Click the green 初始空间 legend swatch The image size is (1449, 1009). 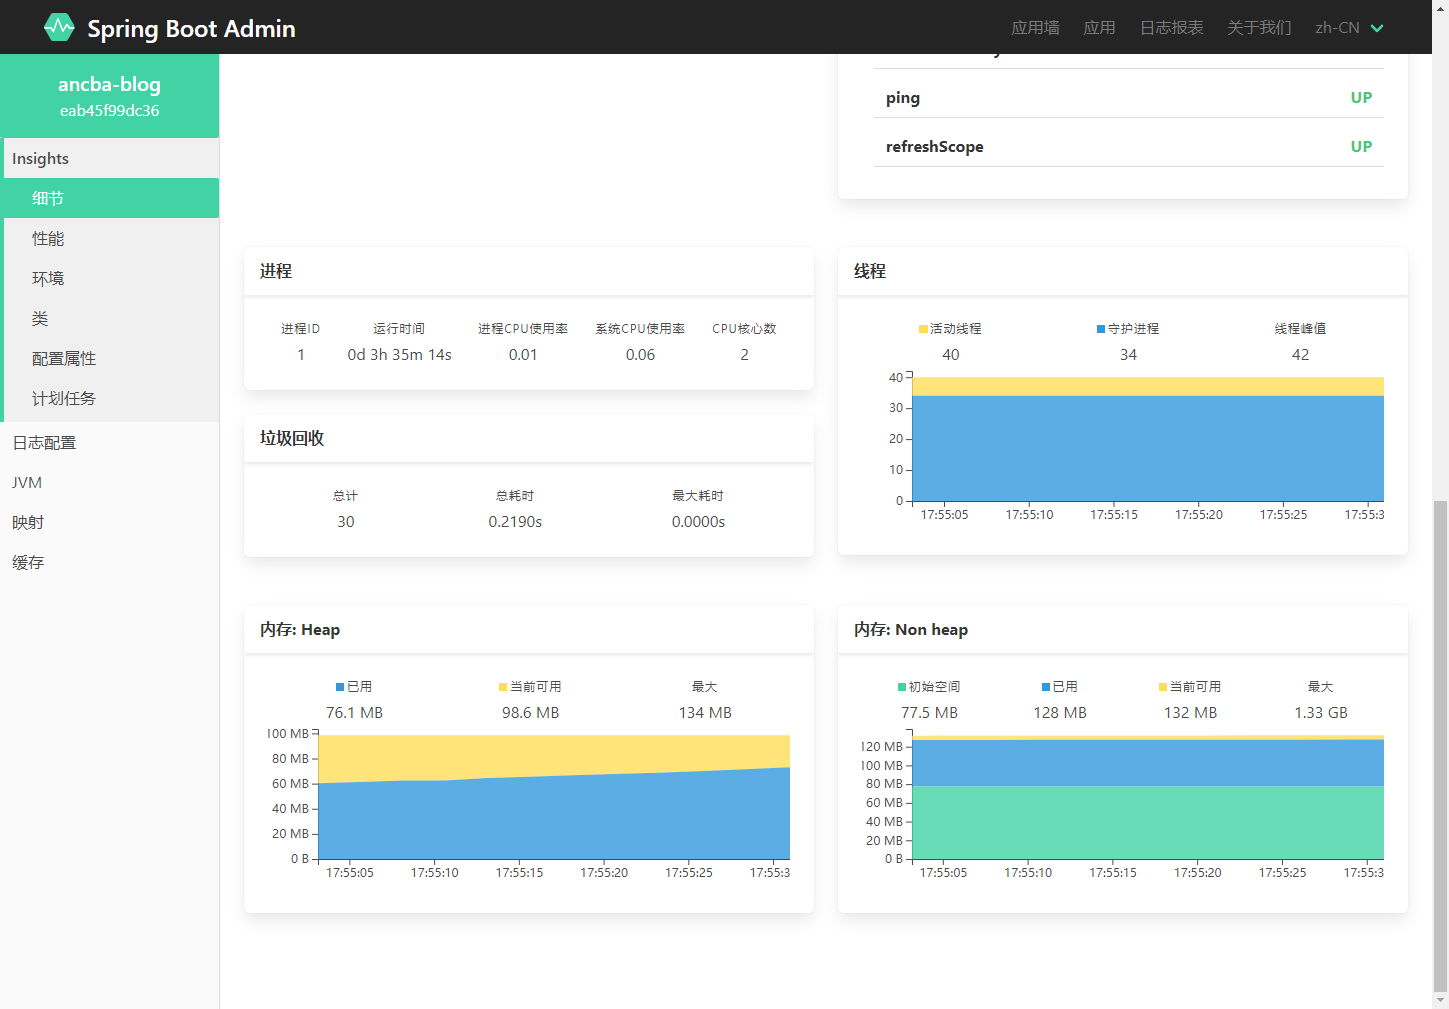pos(902,687)
